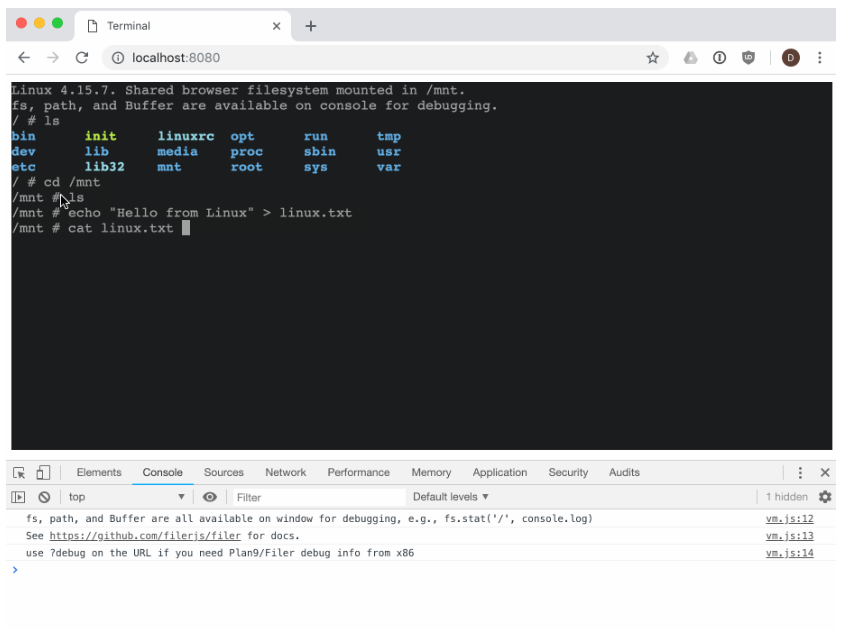Expand the 'top' JavaScript context dropdown

pyautogui.click(x=126, y=497)
